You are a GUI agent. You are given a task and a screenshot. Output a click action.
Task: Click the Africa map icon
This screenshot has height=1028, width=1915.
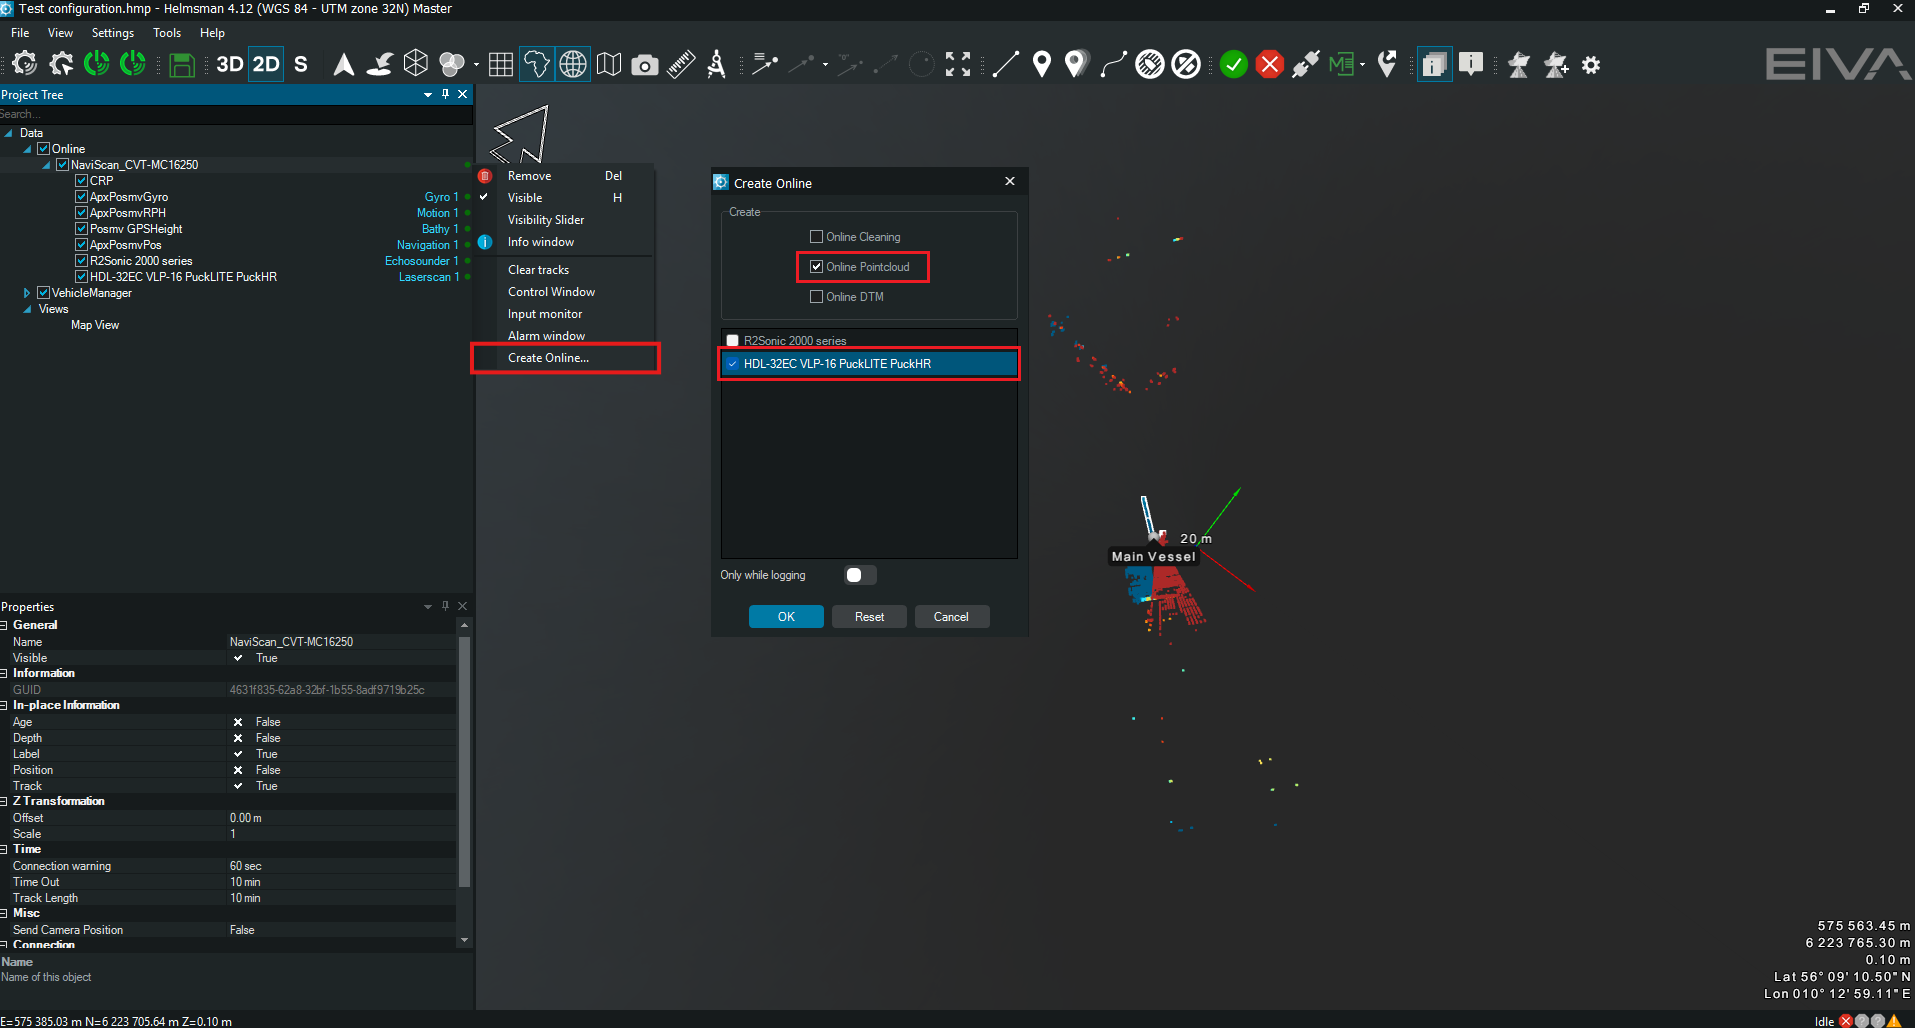coord(537,65)
